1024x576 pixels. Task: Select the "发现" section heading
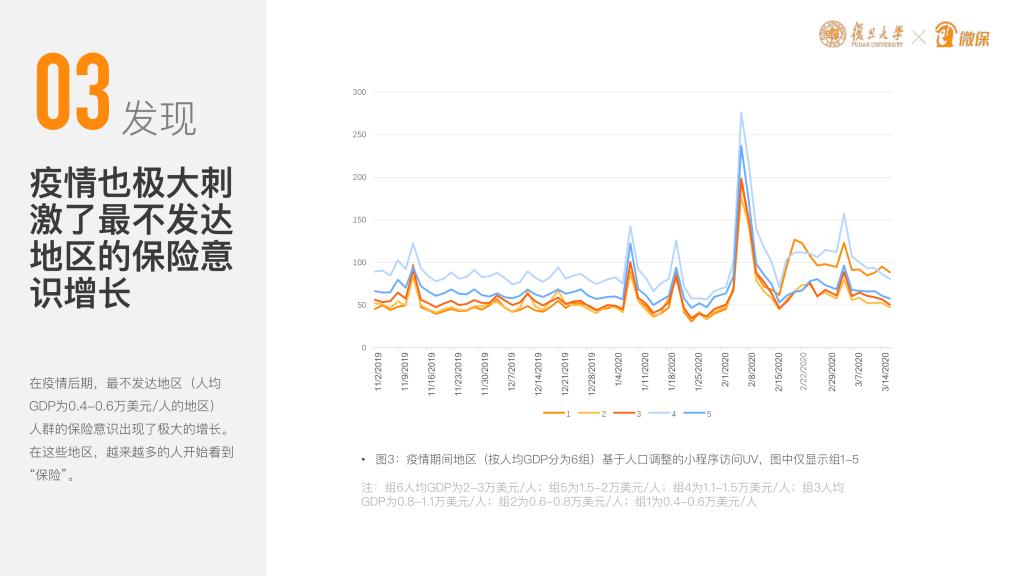click(x=159, y=118)
